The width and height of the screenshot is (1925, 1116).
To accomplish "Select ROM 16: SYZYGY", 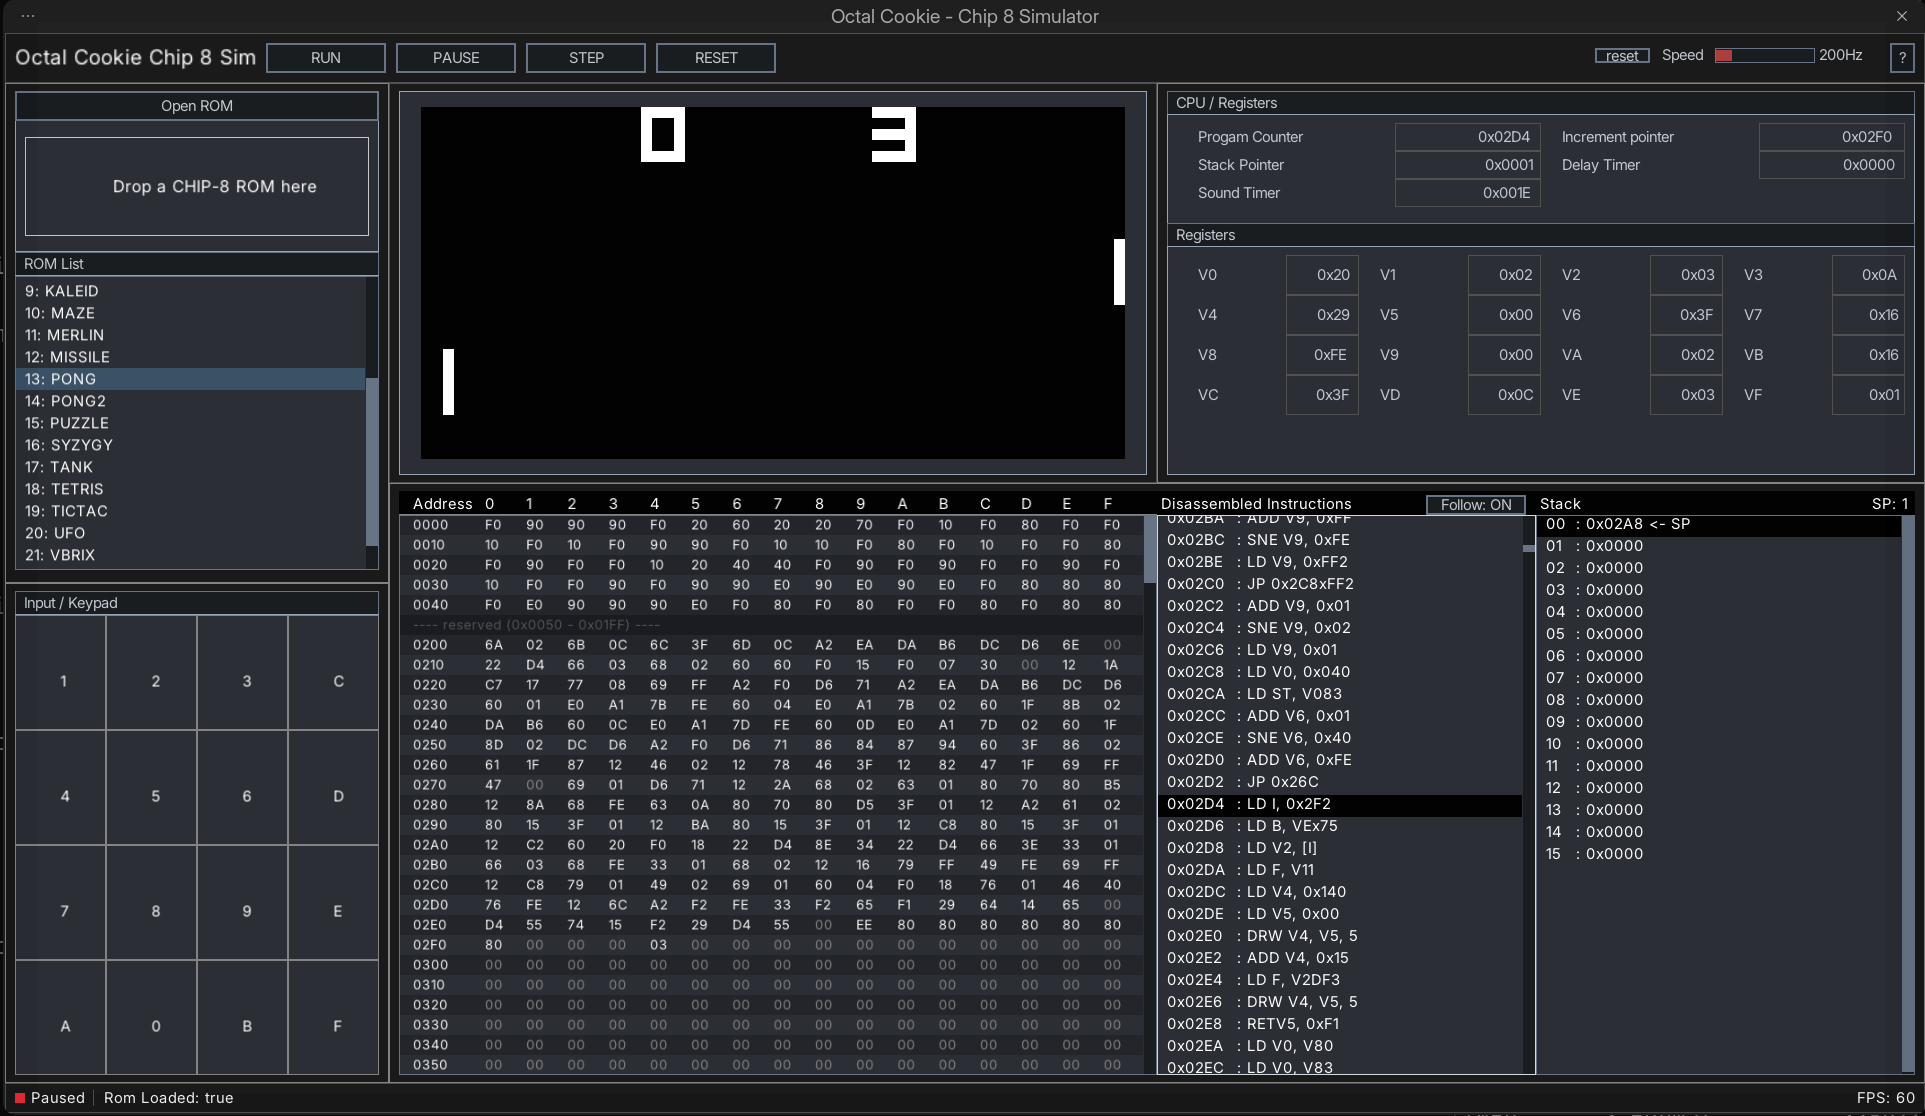I will [x=191, y=445].
